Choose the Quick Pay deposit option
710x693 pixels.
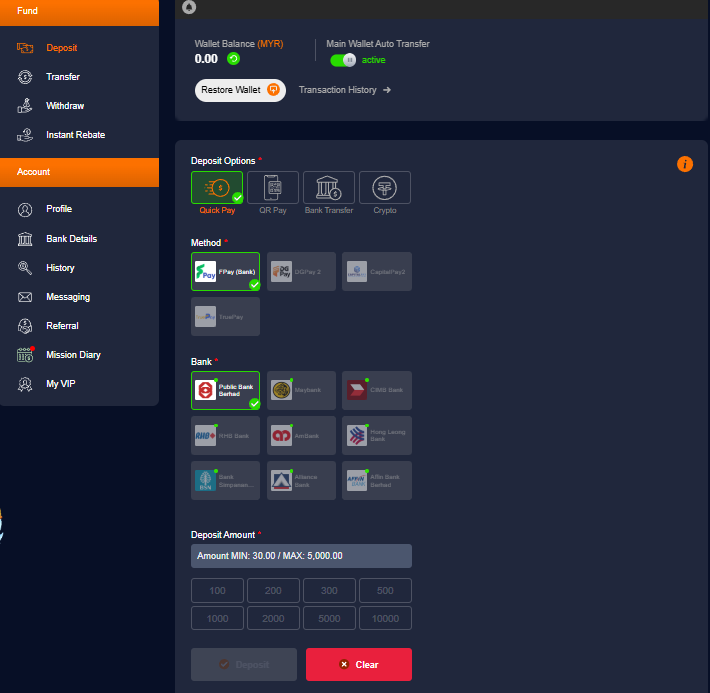click(217, 191)
